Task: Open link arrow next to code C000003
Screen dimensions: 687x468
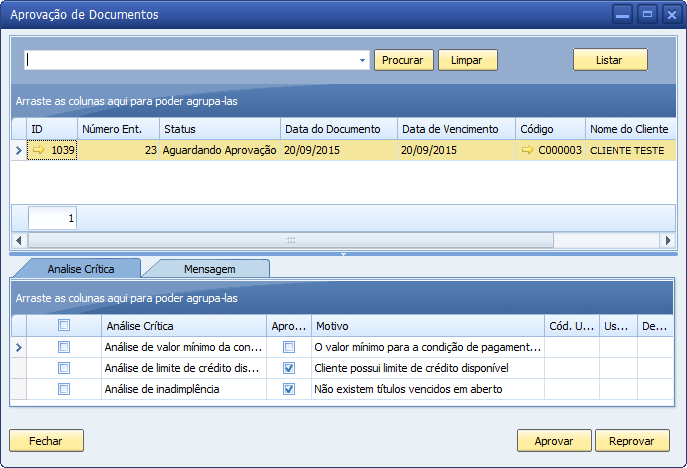Action: pos(528,150)
